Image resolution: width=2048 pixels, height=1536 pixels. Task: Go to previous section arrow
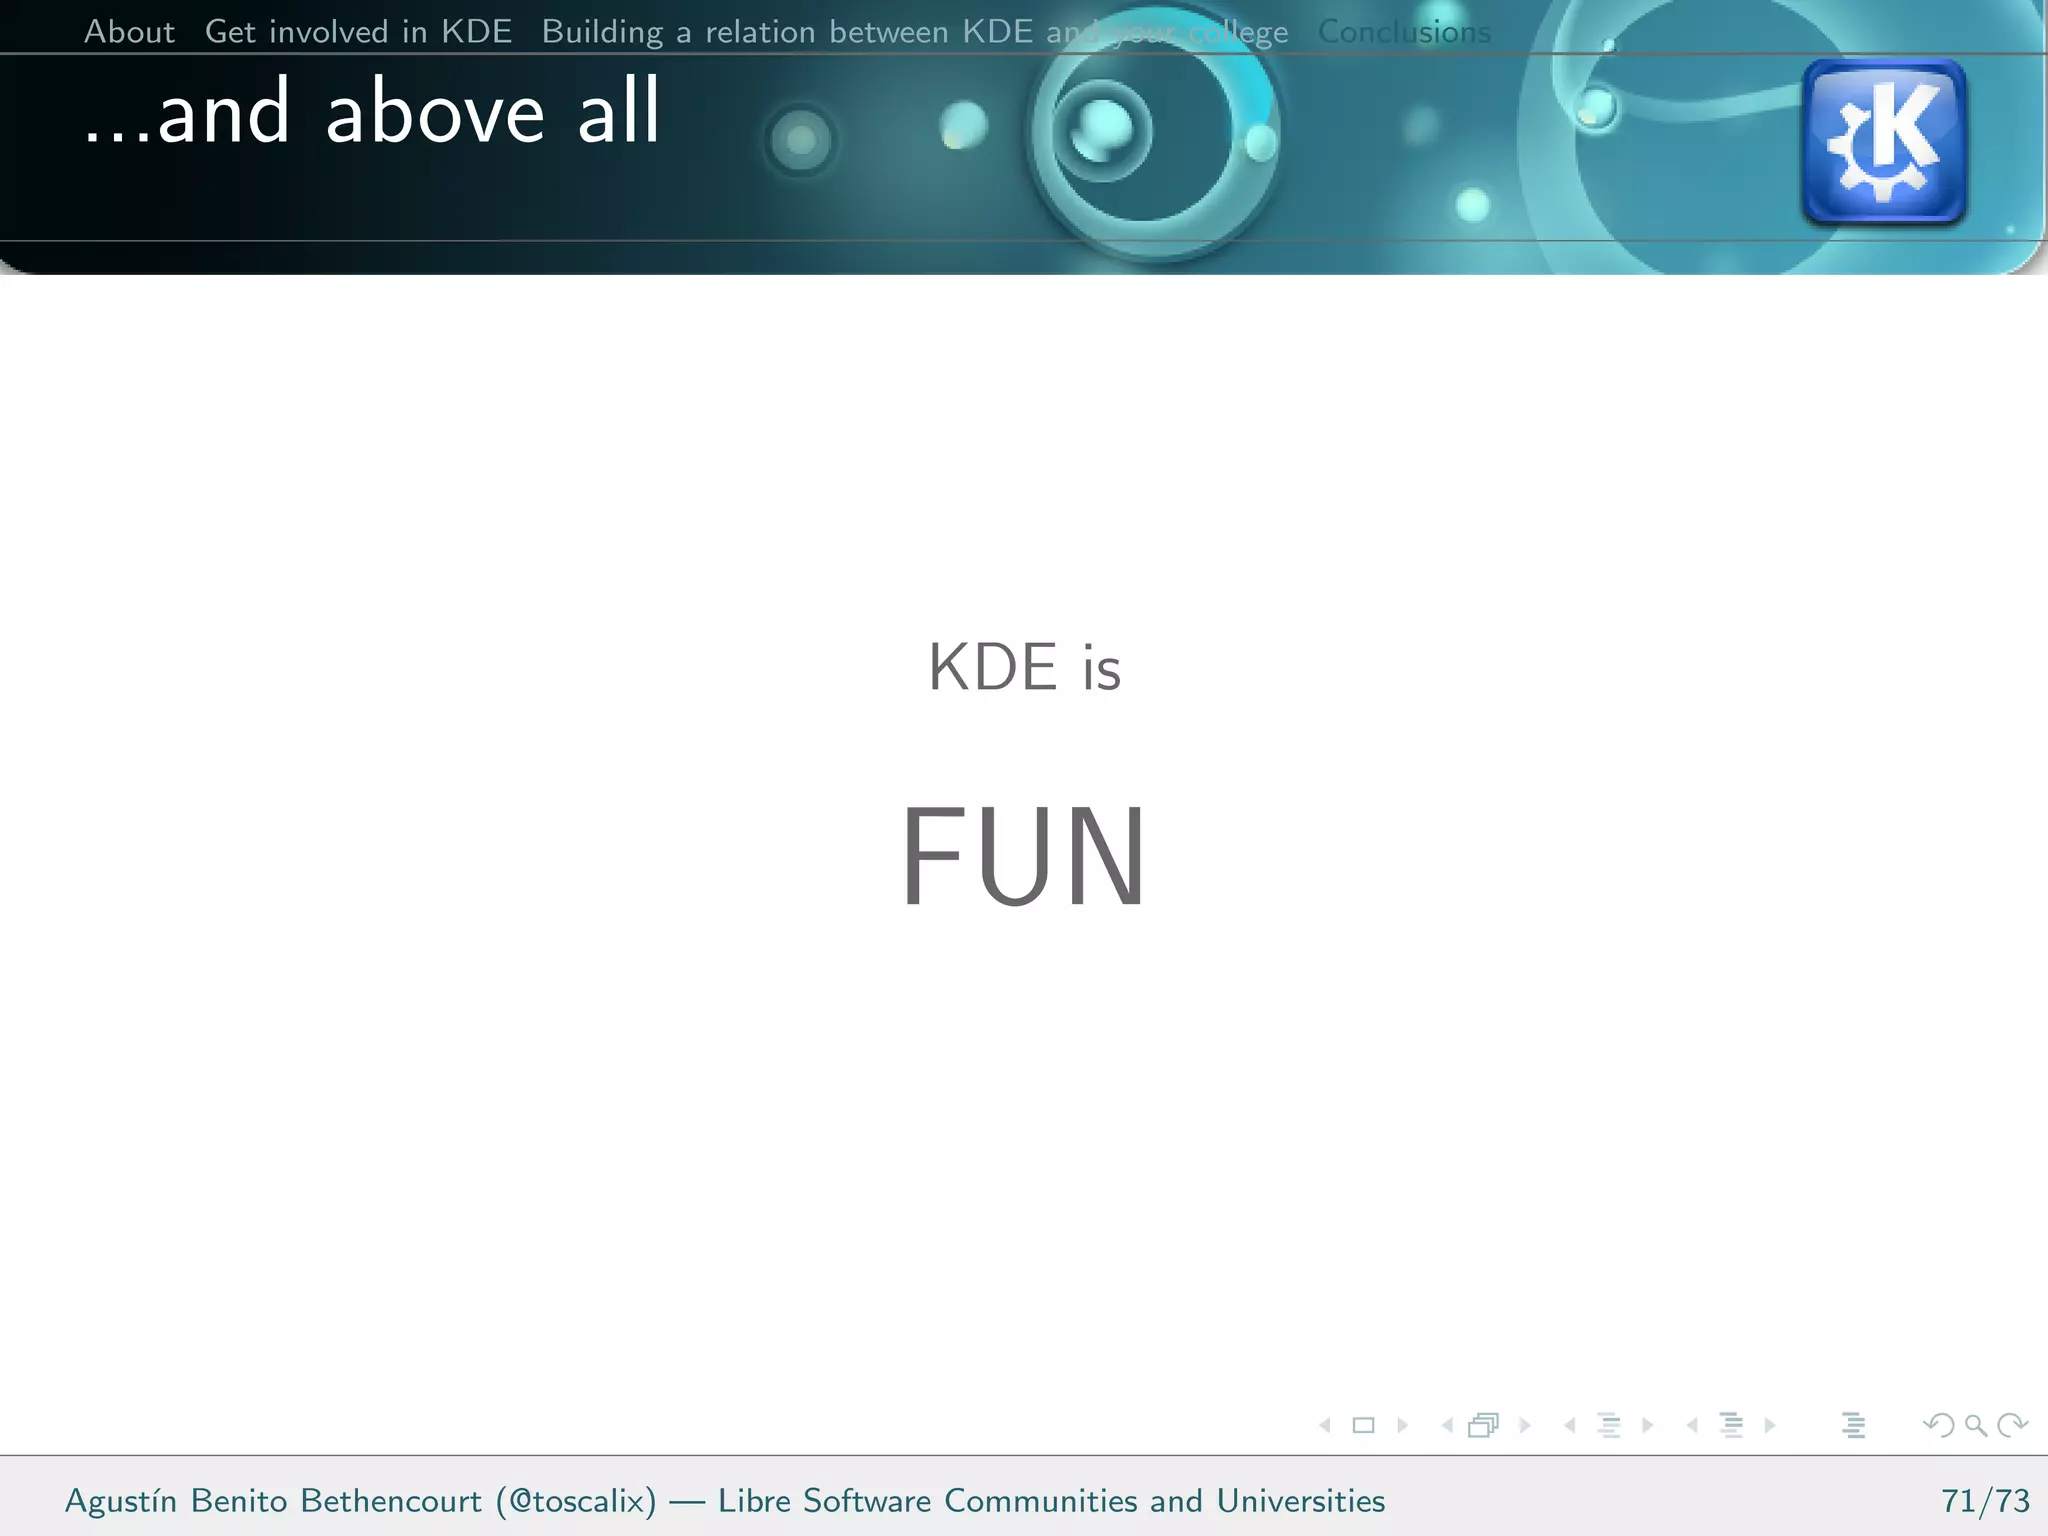[x=1692, y=1425]
